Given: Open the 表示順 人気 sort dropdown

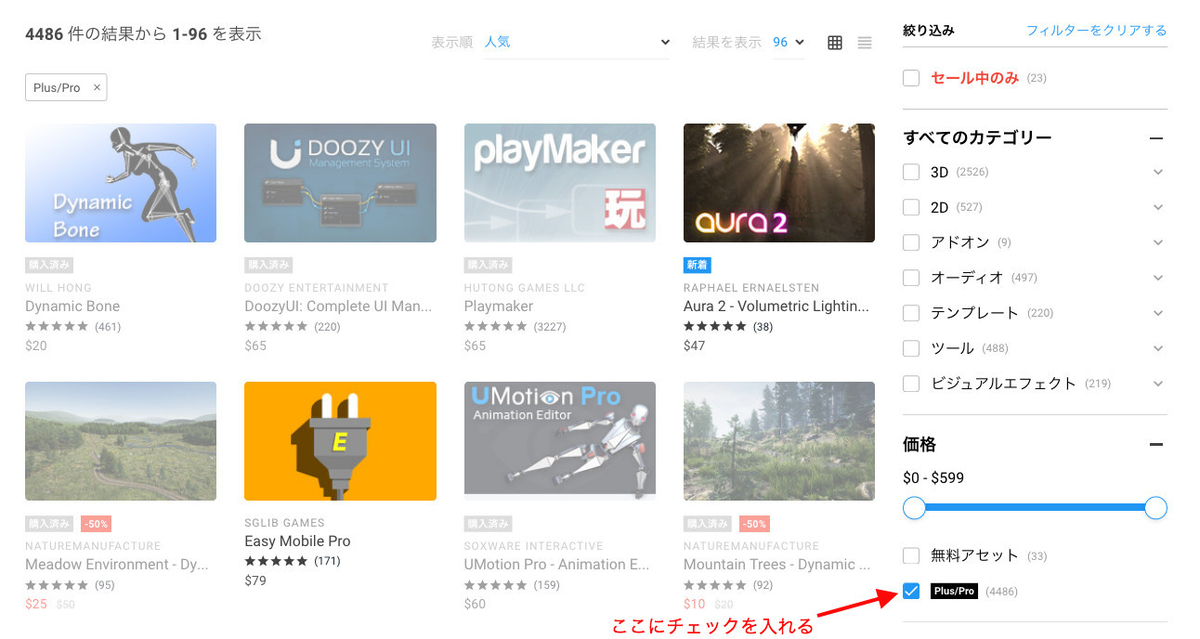Looking at the screenshot, I should click(577, 43).
